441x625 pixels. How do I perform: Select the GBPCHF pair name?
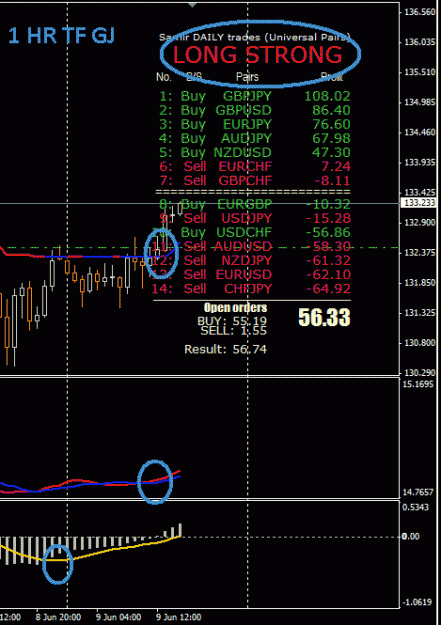pyautogui.click(x=245, y=180)
